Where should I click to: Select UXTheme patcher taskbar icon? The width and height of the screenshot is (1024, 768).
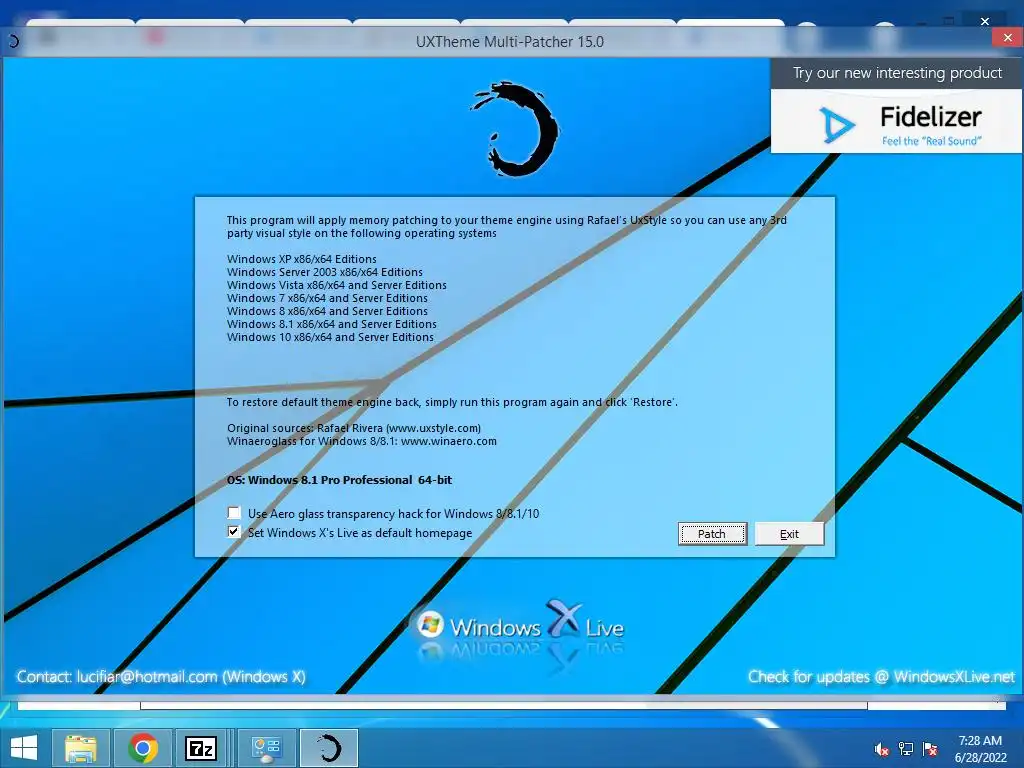click(x=328, y=748)
